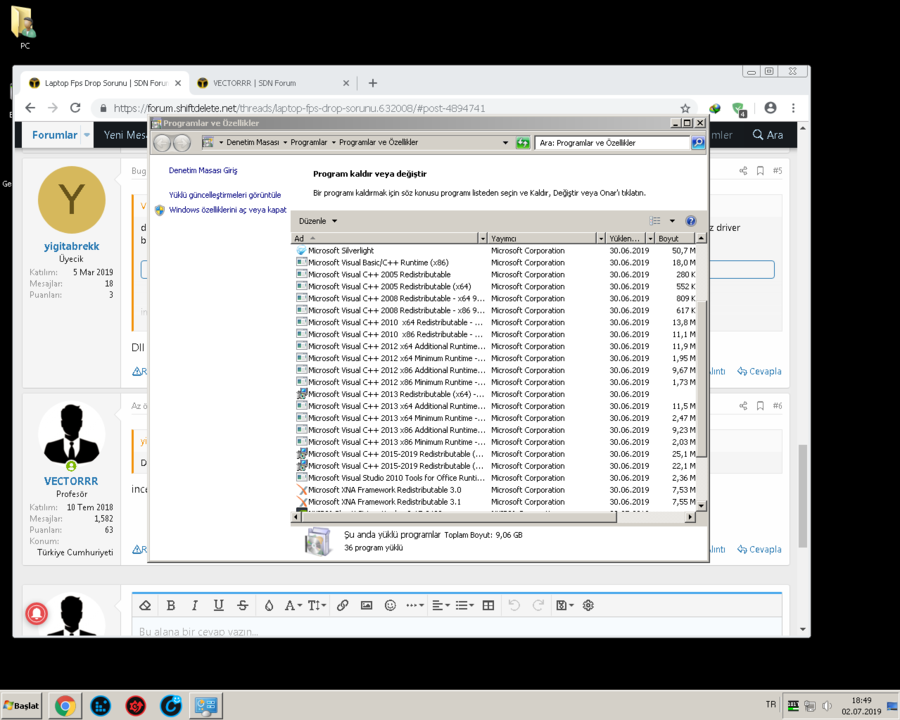Click the Control Panel taskbar button
The height and width of the screenshot is (720, 900).
coord(205,706)
